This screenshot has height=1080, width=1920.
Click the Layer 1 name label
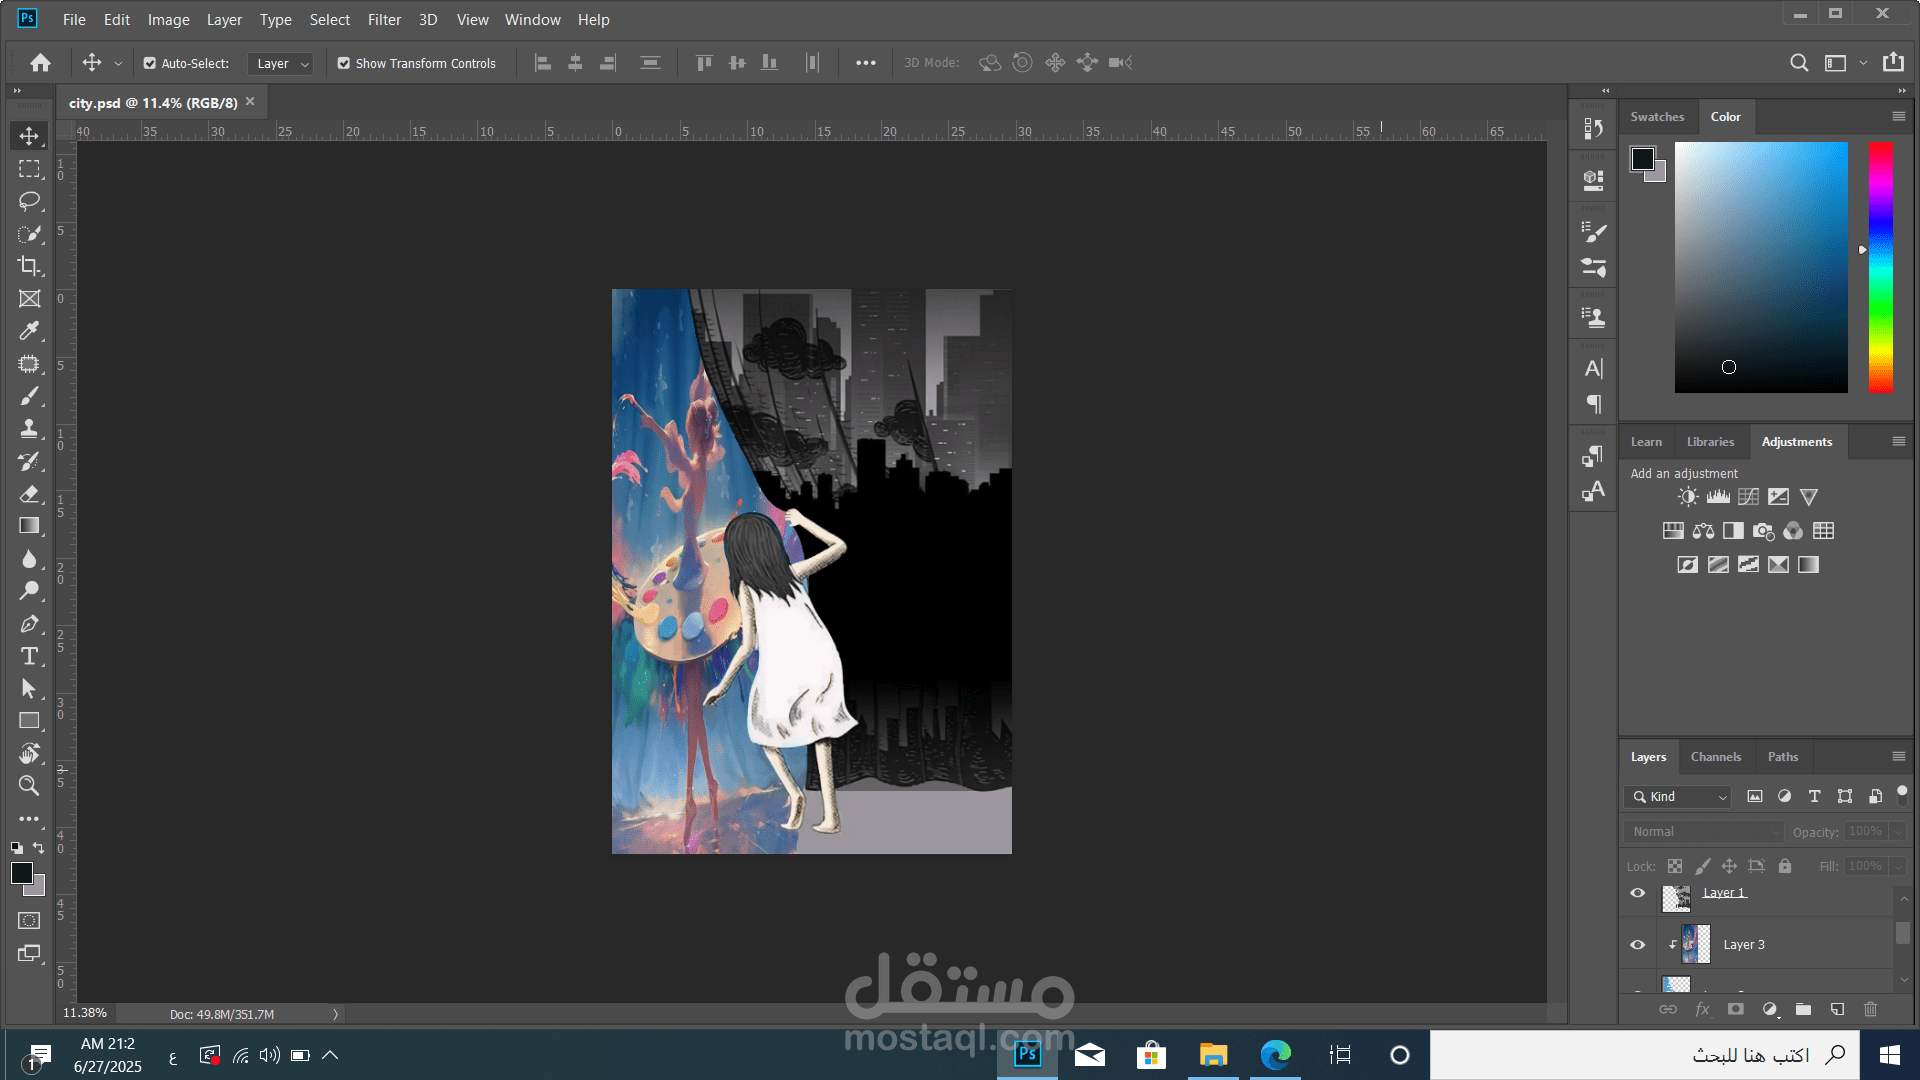(1724, 893)
